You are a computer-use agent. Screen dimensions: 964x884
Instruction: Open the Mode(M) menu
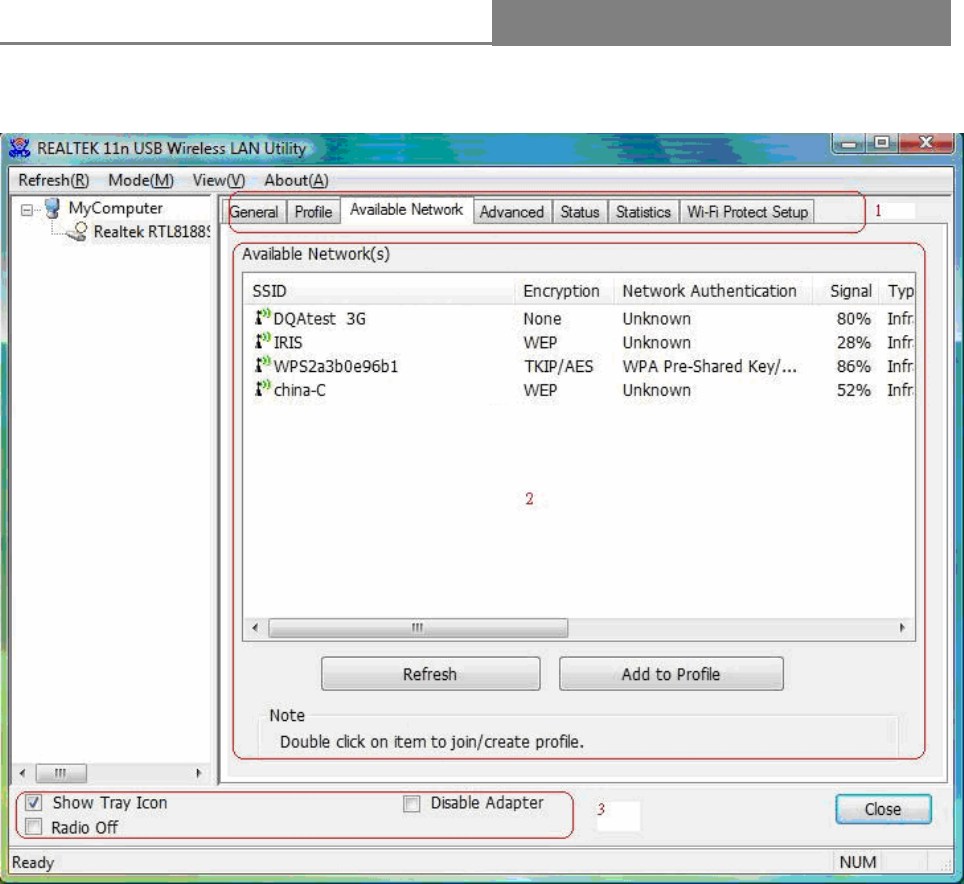(x=141, y=180)
